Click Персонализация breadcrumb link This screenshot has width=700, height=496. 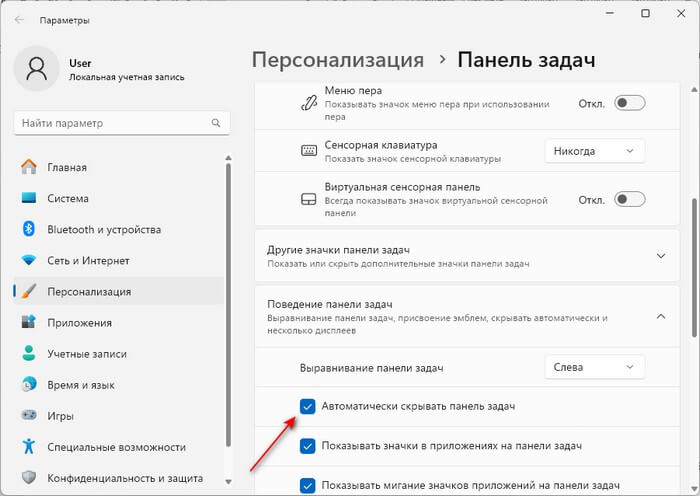337,61
